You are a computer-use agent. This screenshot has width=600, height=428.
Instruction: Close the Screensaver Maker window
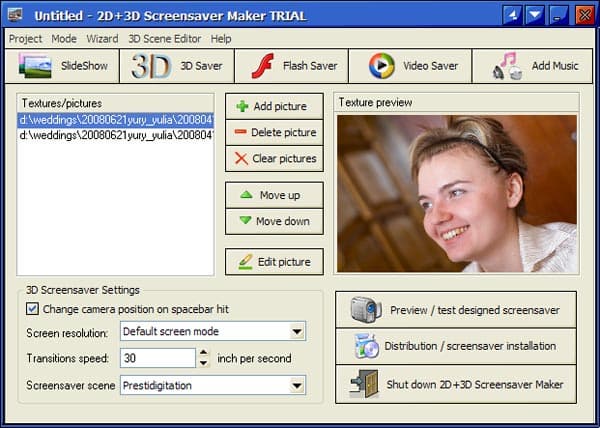585,15
